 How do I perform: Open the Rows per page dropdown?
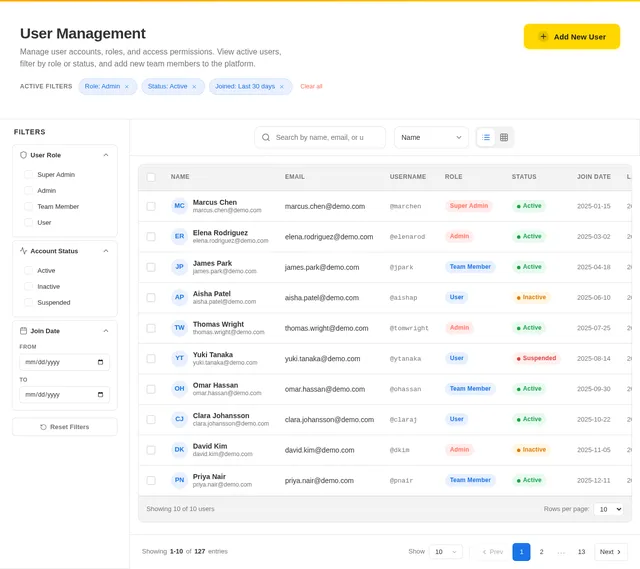pyautogui.click(x=608, y=509)
